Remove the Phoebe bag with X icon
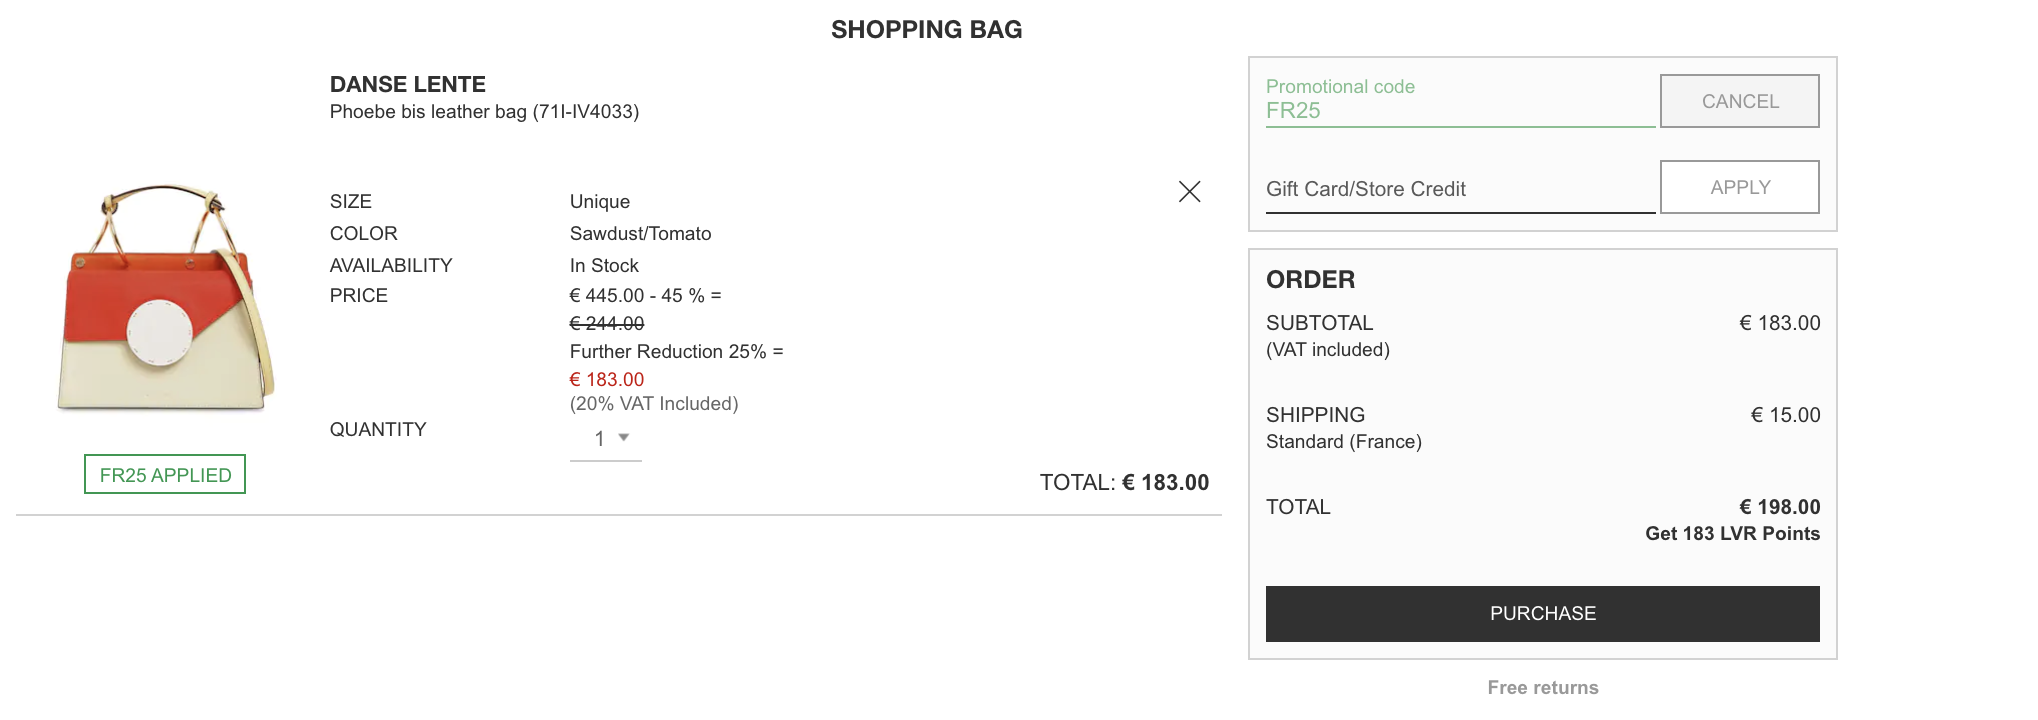The height and width of the screenshot is (720, 2038). click(x=1189, y=192)
